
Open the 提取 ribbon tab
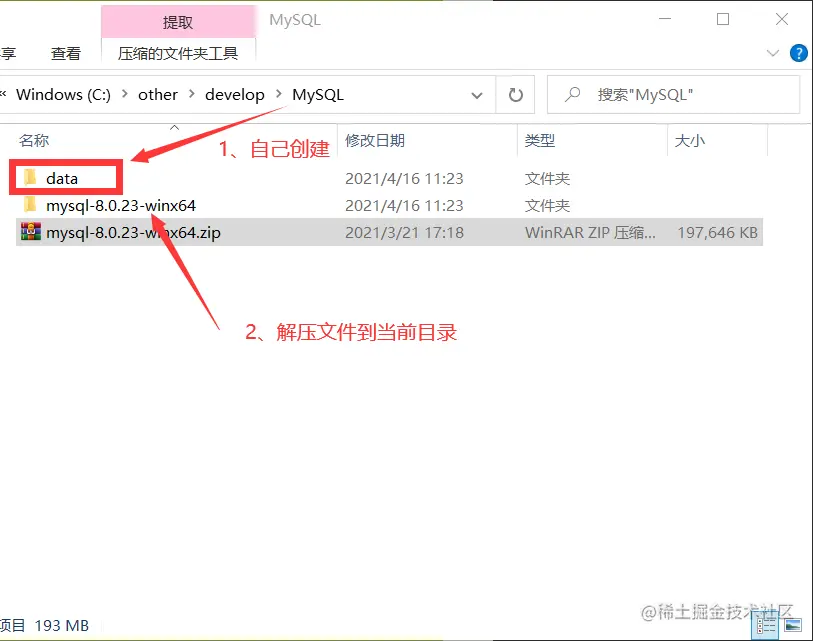178,22
